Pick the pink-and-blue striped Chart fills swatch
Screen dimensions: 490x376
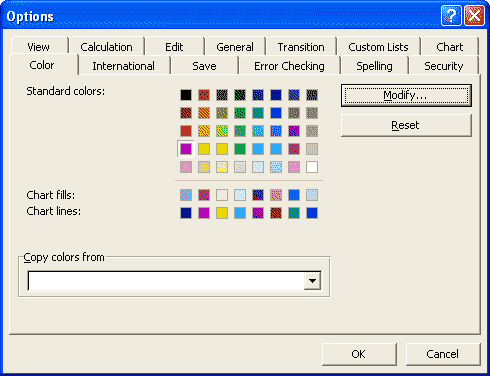186,195
